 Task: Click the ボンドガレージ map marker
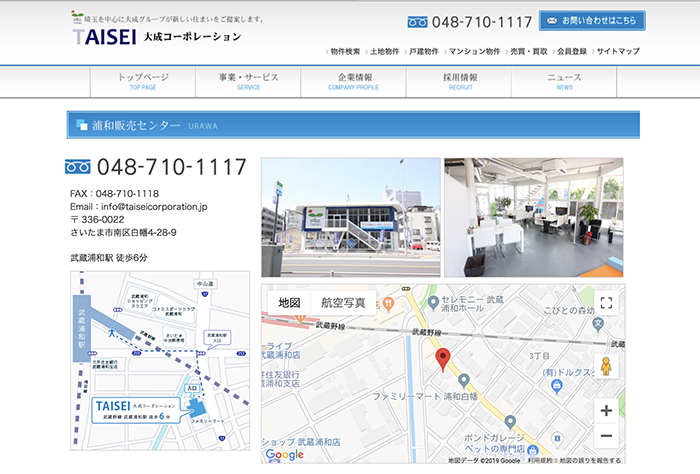tap(510, 422)
